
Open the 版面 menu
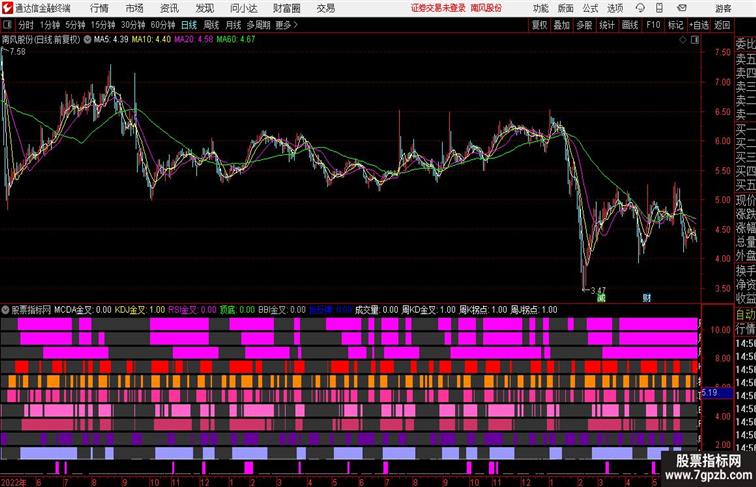click(x=566, y=8)
